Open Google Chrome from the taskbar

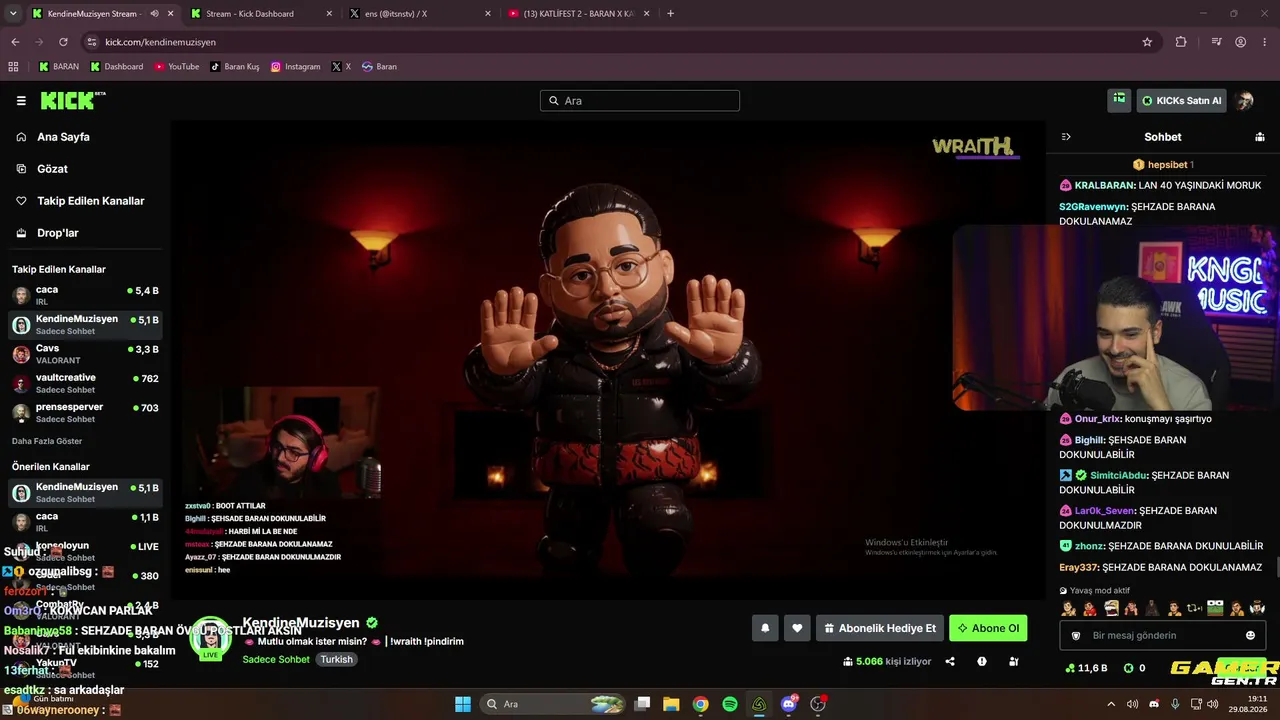point(701,704)
